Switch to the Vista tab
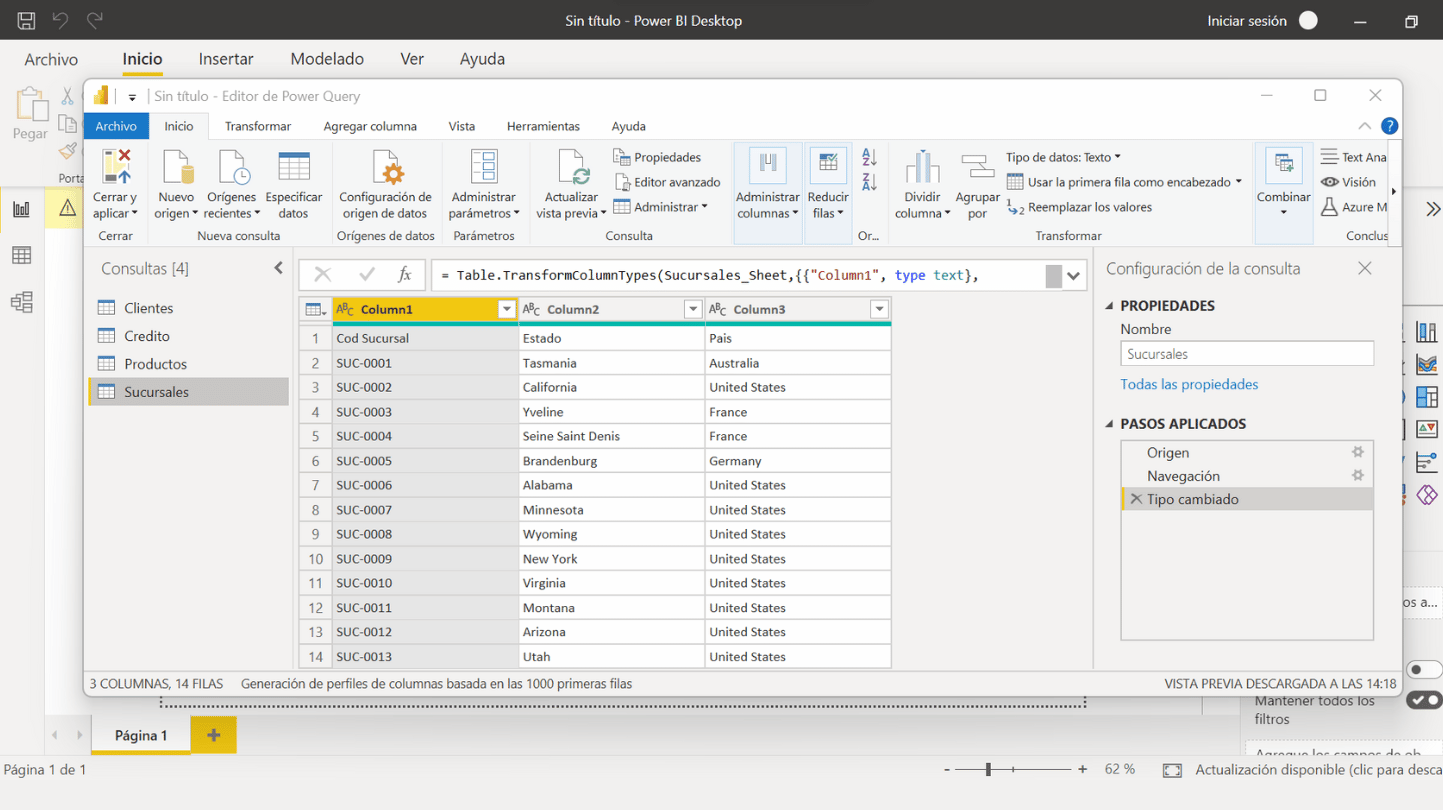The height and width of the screenshot is (810, 1443). [x=462, y=126]
